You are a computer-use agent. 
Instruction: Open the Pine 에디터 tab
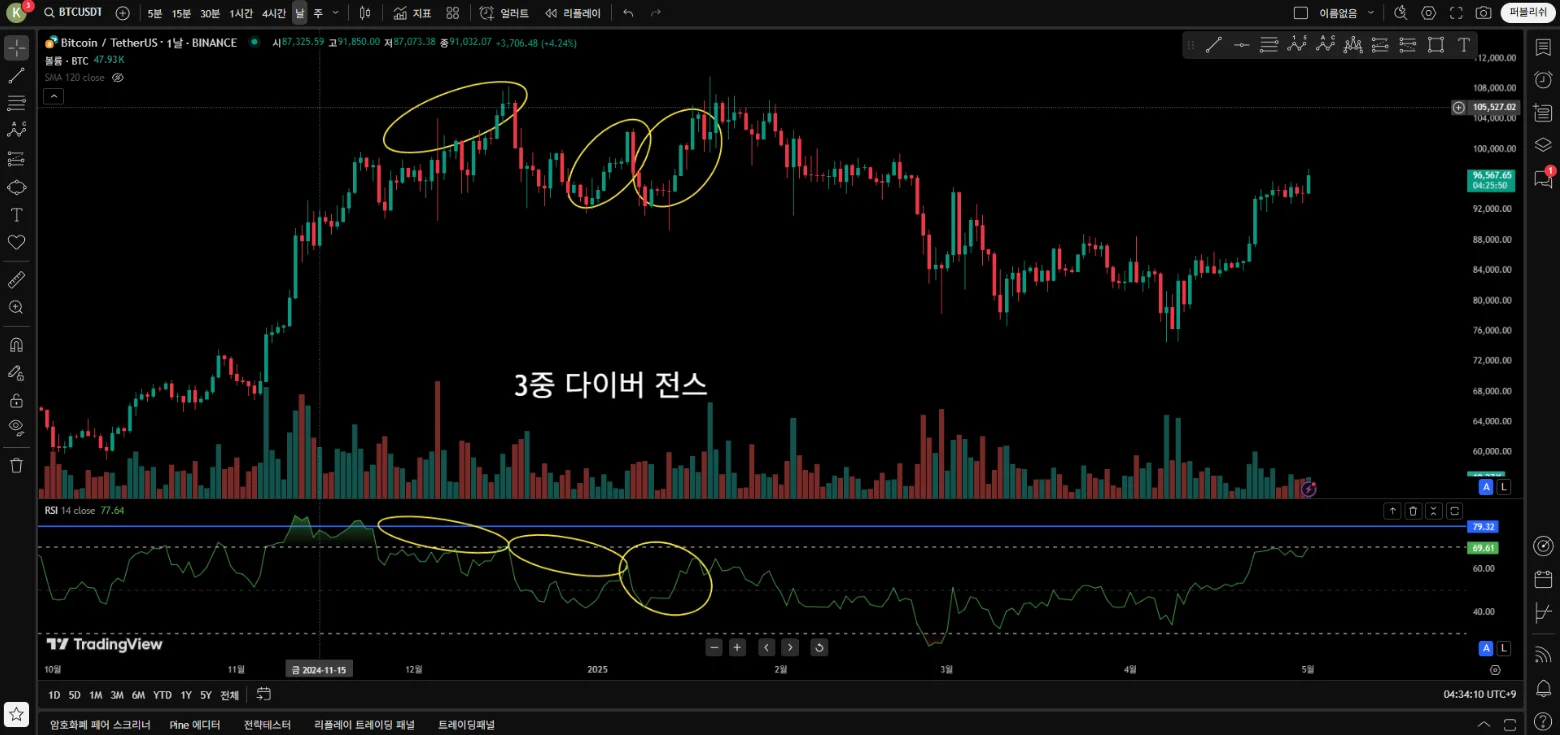pos(195,725)
